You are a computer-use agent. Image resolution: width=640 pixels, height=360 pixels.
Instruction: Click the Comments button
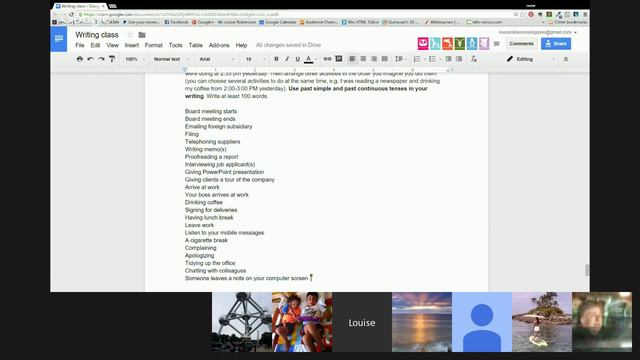point(521,44)
